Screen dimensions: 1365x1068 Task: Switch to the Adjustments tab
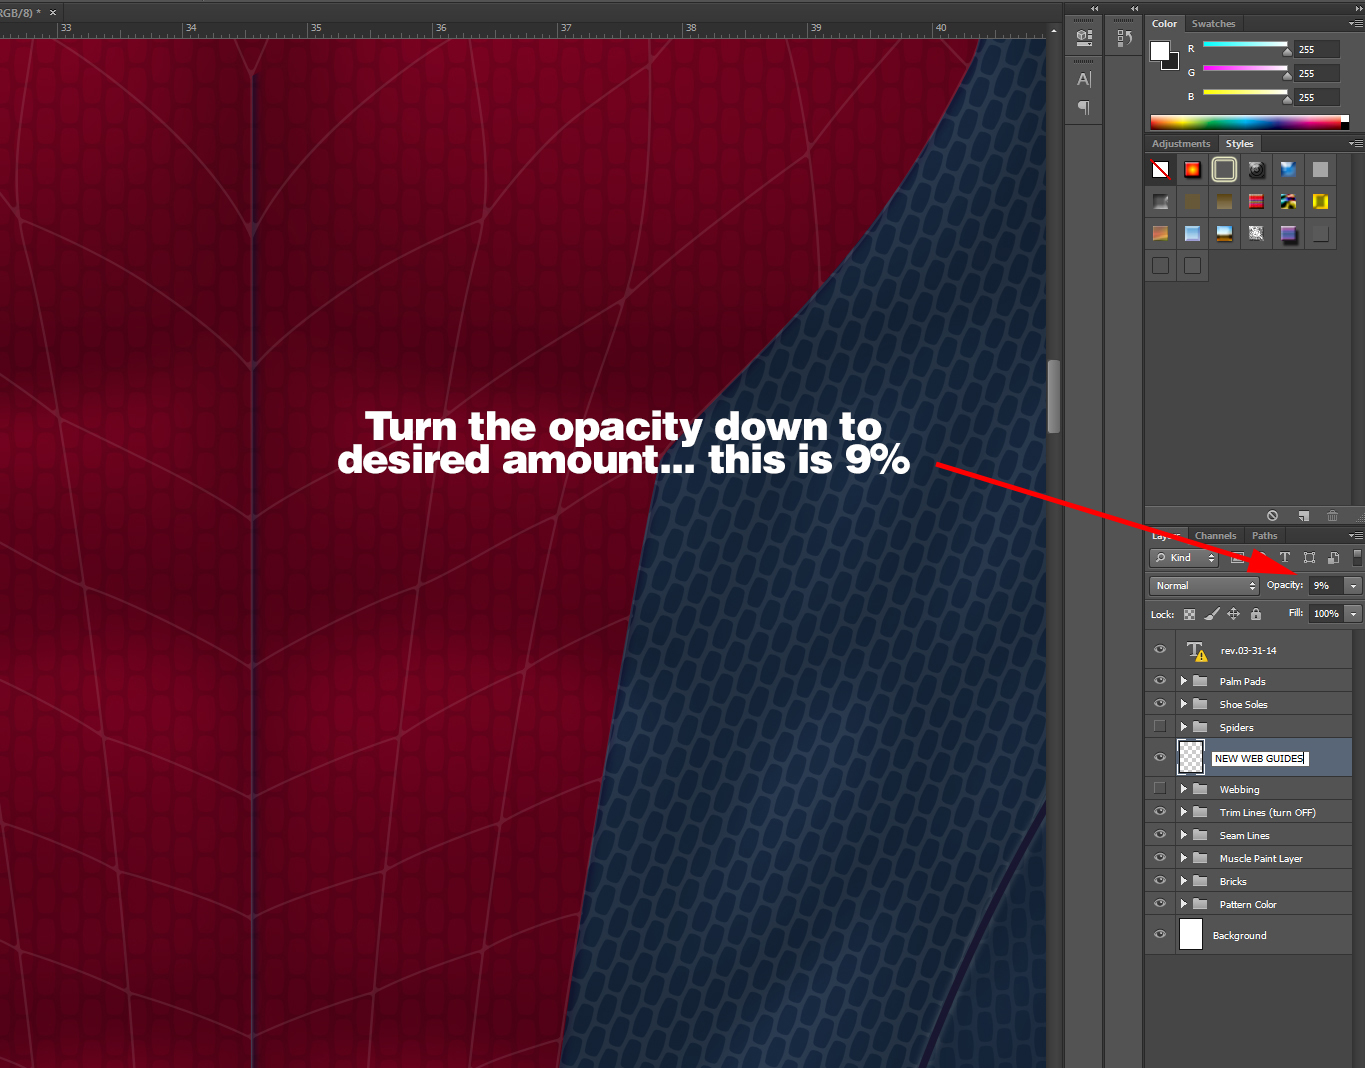click(1181, 144)
